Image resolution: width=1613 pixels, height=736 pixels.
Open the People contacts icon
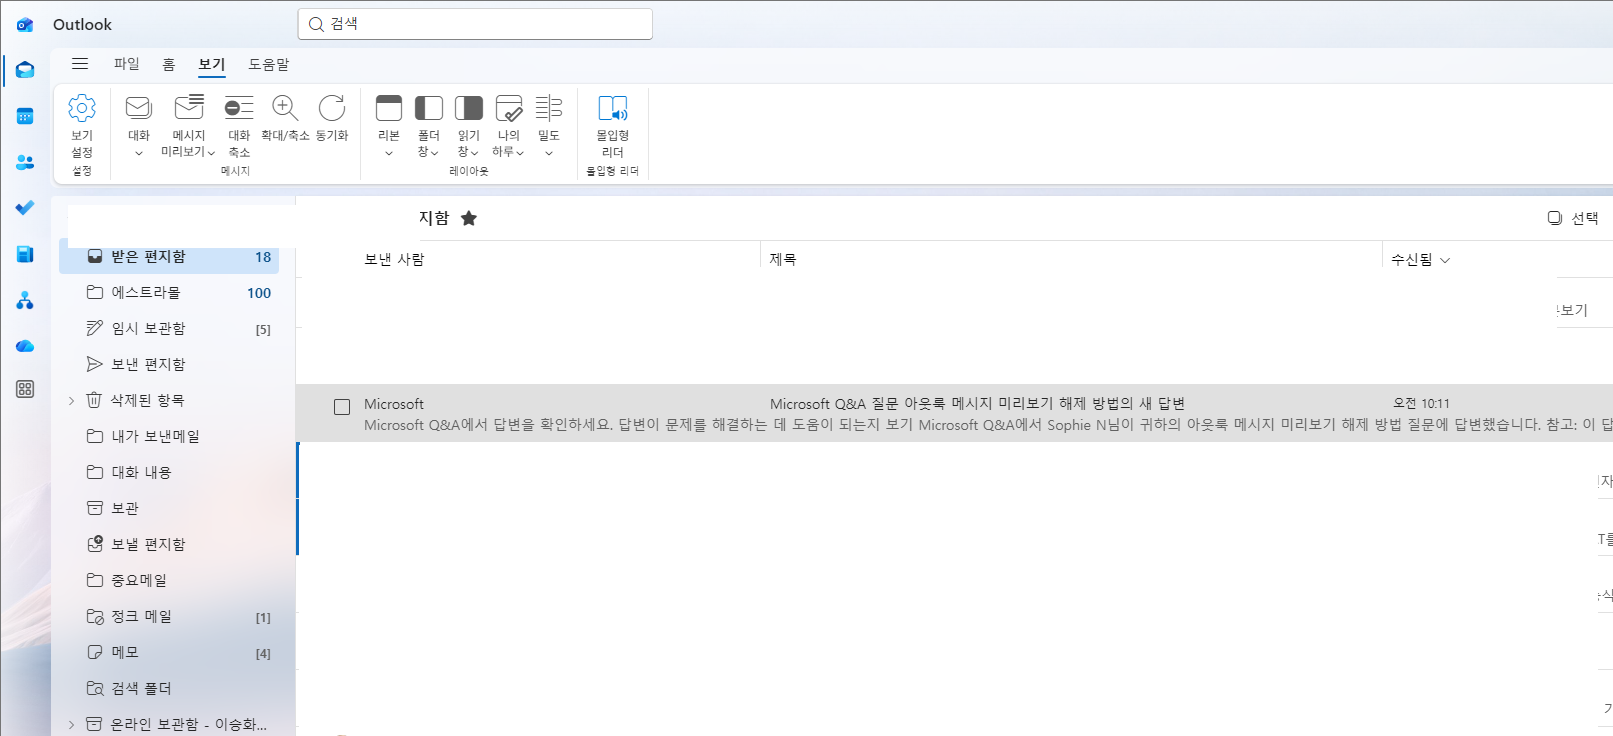[x=25, y=162]
